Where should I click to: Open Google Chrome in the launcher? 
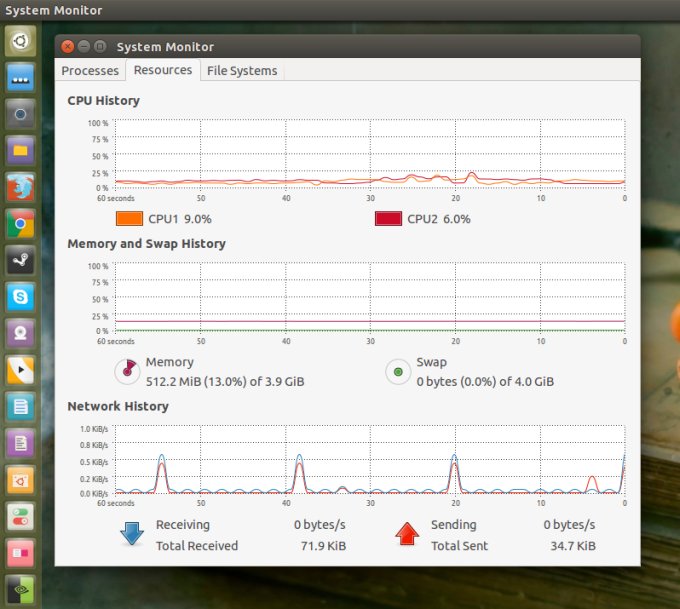click(22, 224)
